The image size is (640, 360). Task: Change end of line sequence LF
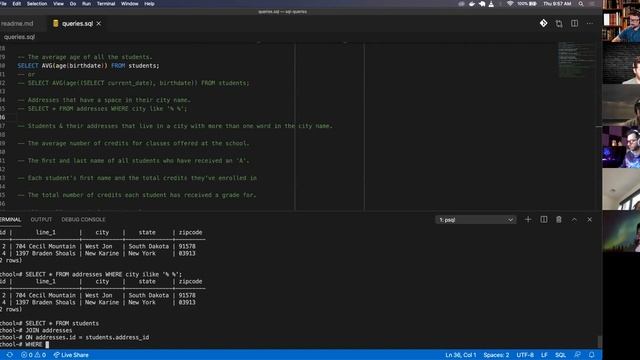[x=544, y=355]
